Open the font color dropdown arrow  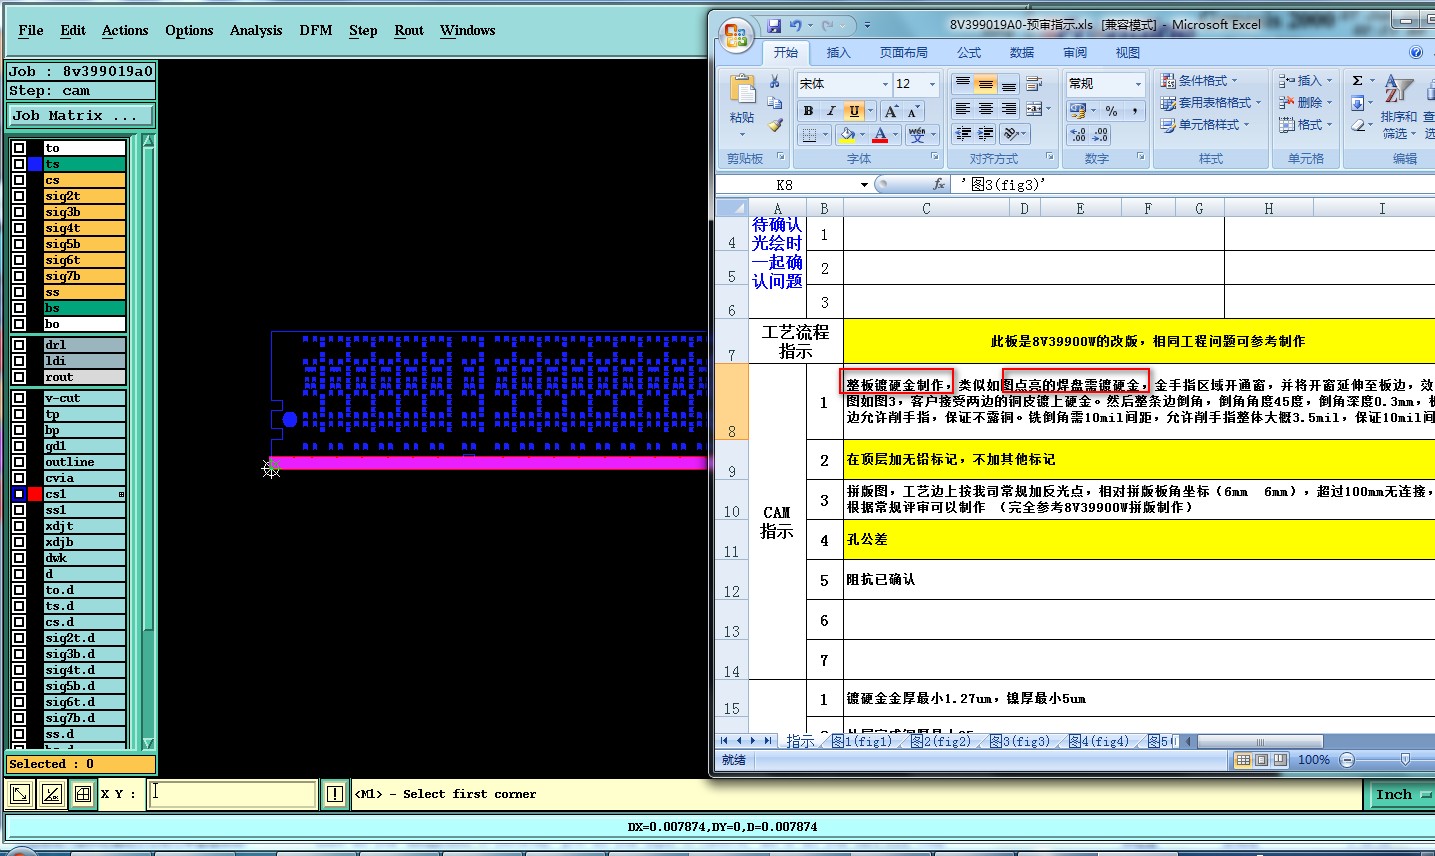[x=895, y=135]
